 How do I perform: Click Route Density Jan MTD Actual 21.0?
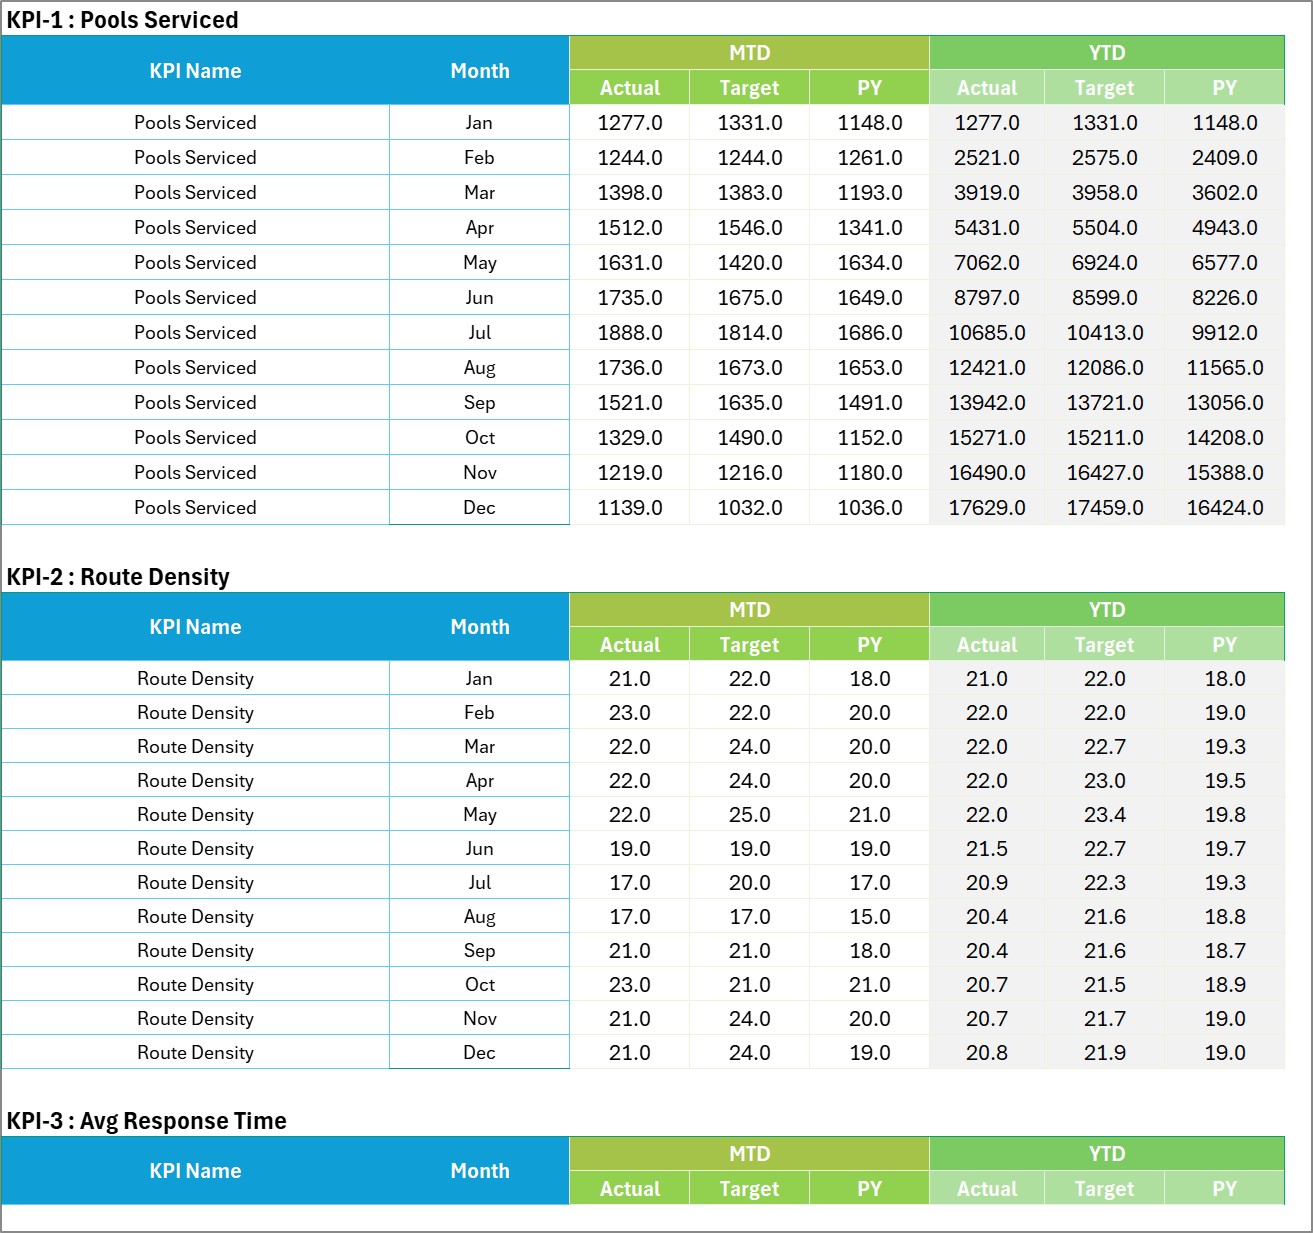click(x=630, y=679)
